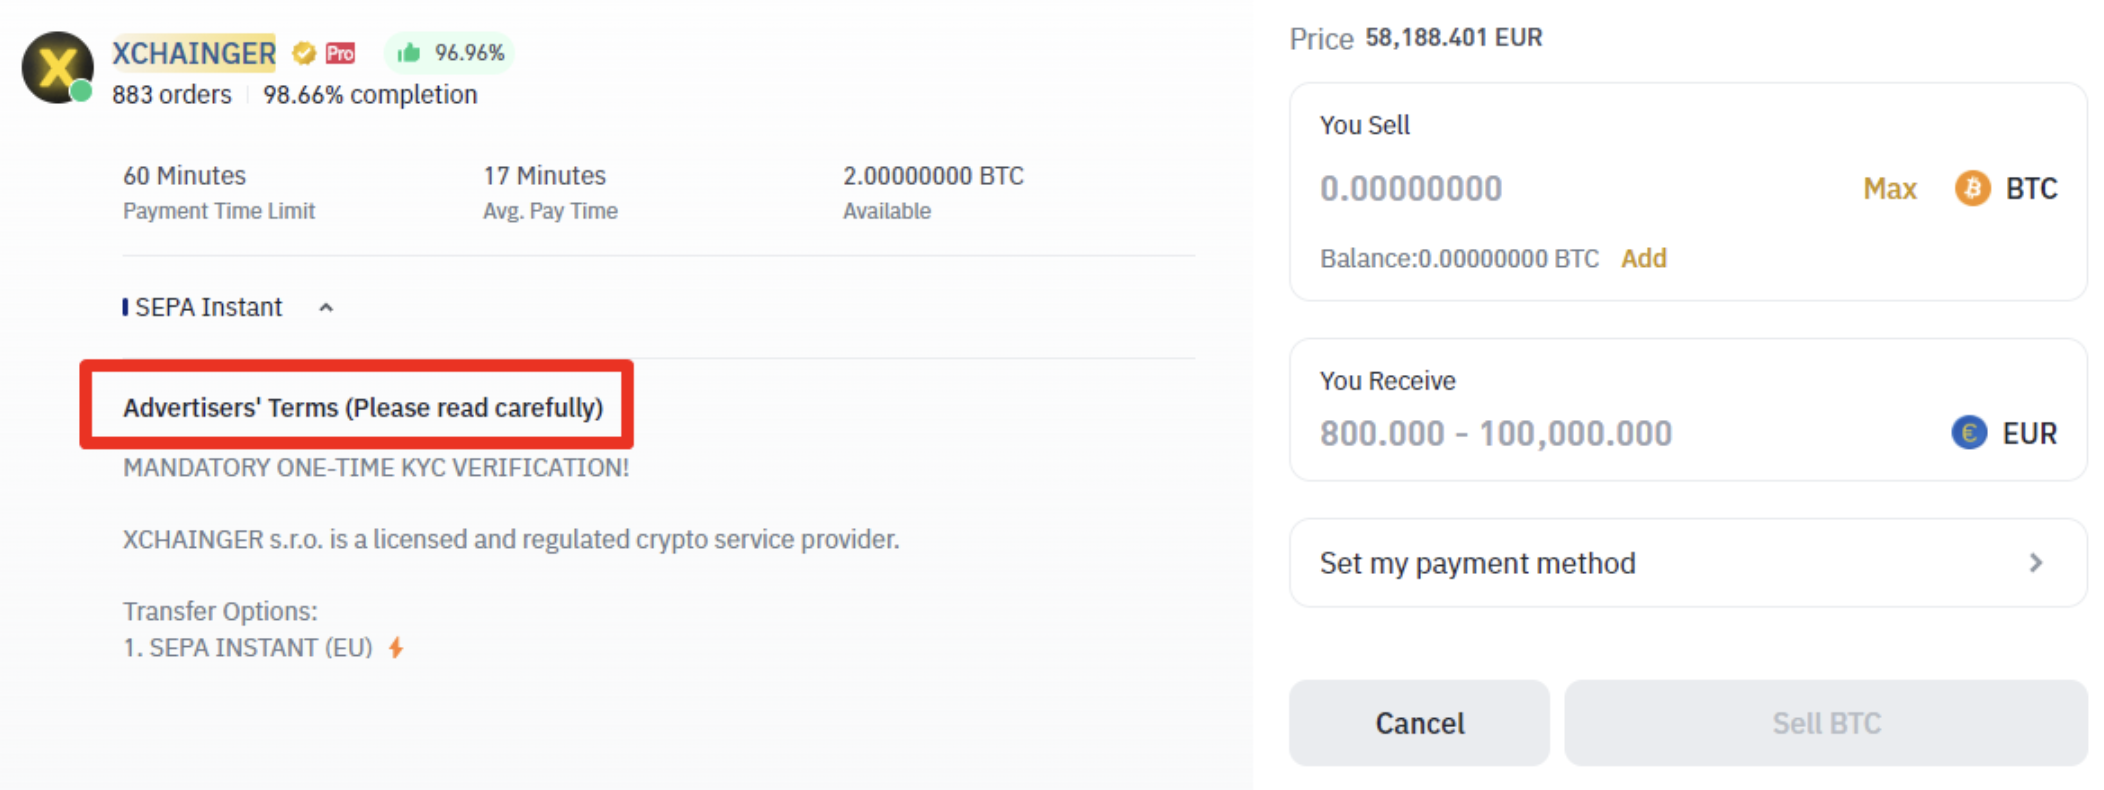Click the red Pro badge icon
The image size is (2104, 790).
(x=340, y=53)
